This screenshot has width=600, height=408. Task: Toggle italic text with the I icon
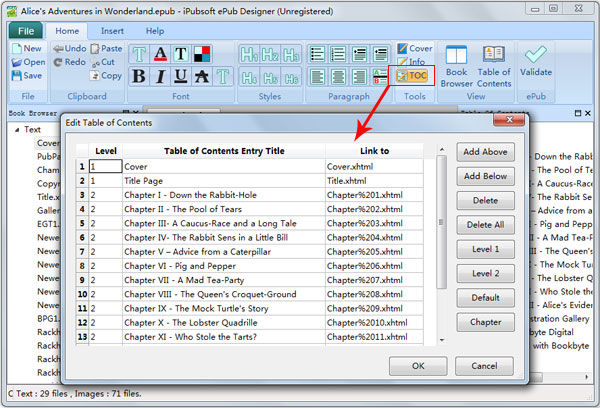160,76
